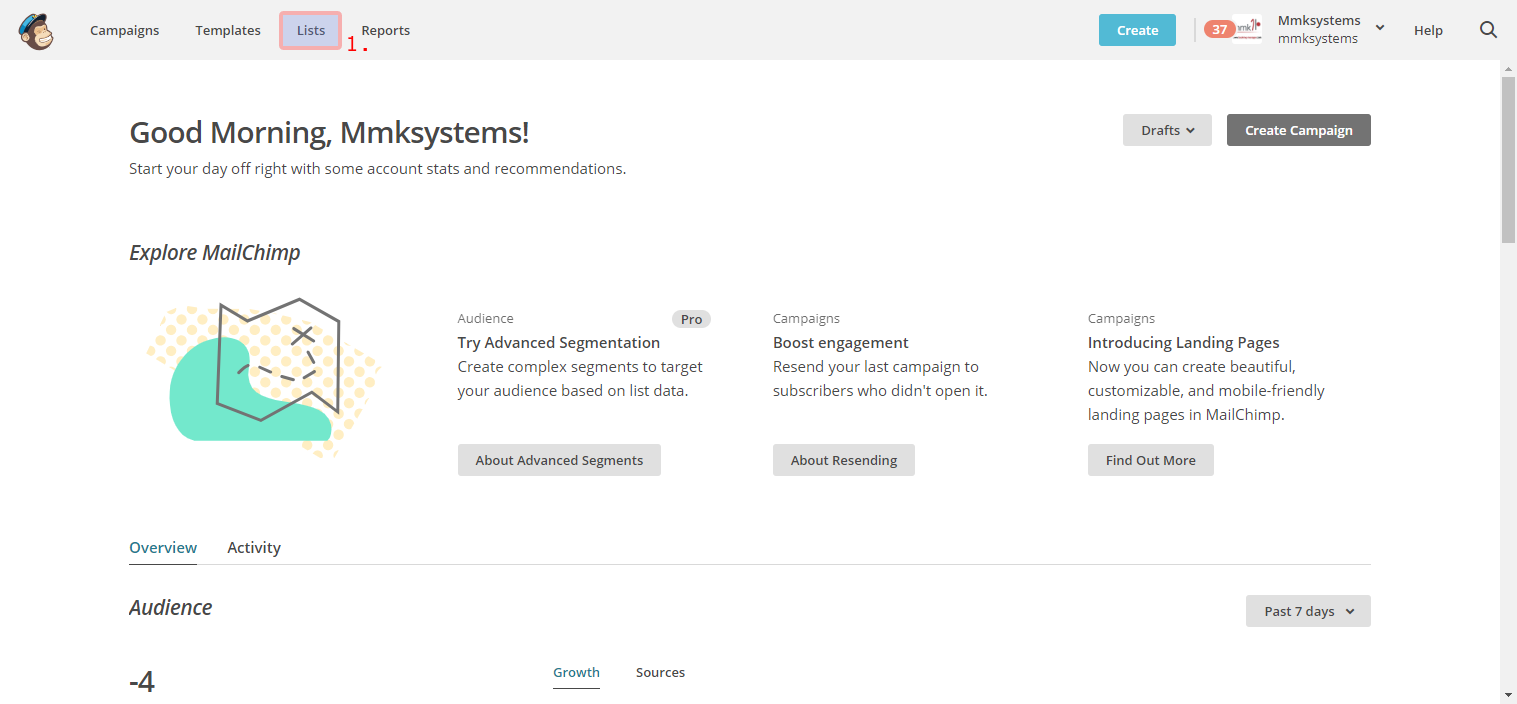Select the Sources tab
The width and height of the screenshot is (1517, 704).
(660, 672)
